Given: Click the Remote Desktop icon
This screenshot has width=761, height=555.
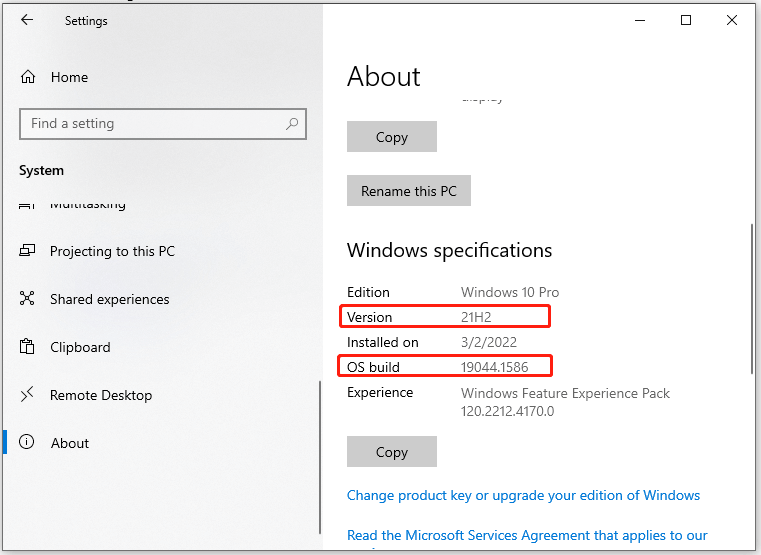Looking at the screenshot, I should click(x=27, y=394).
